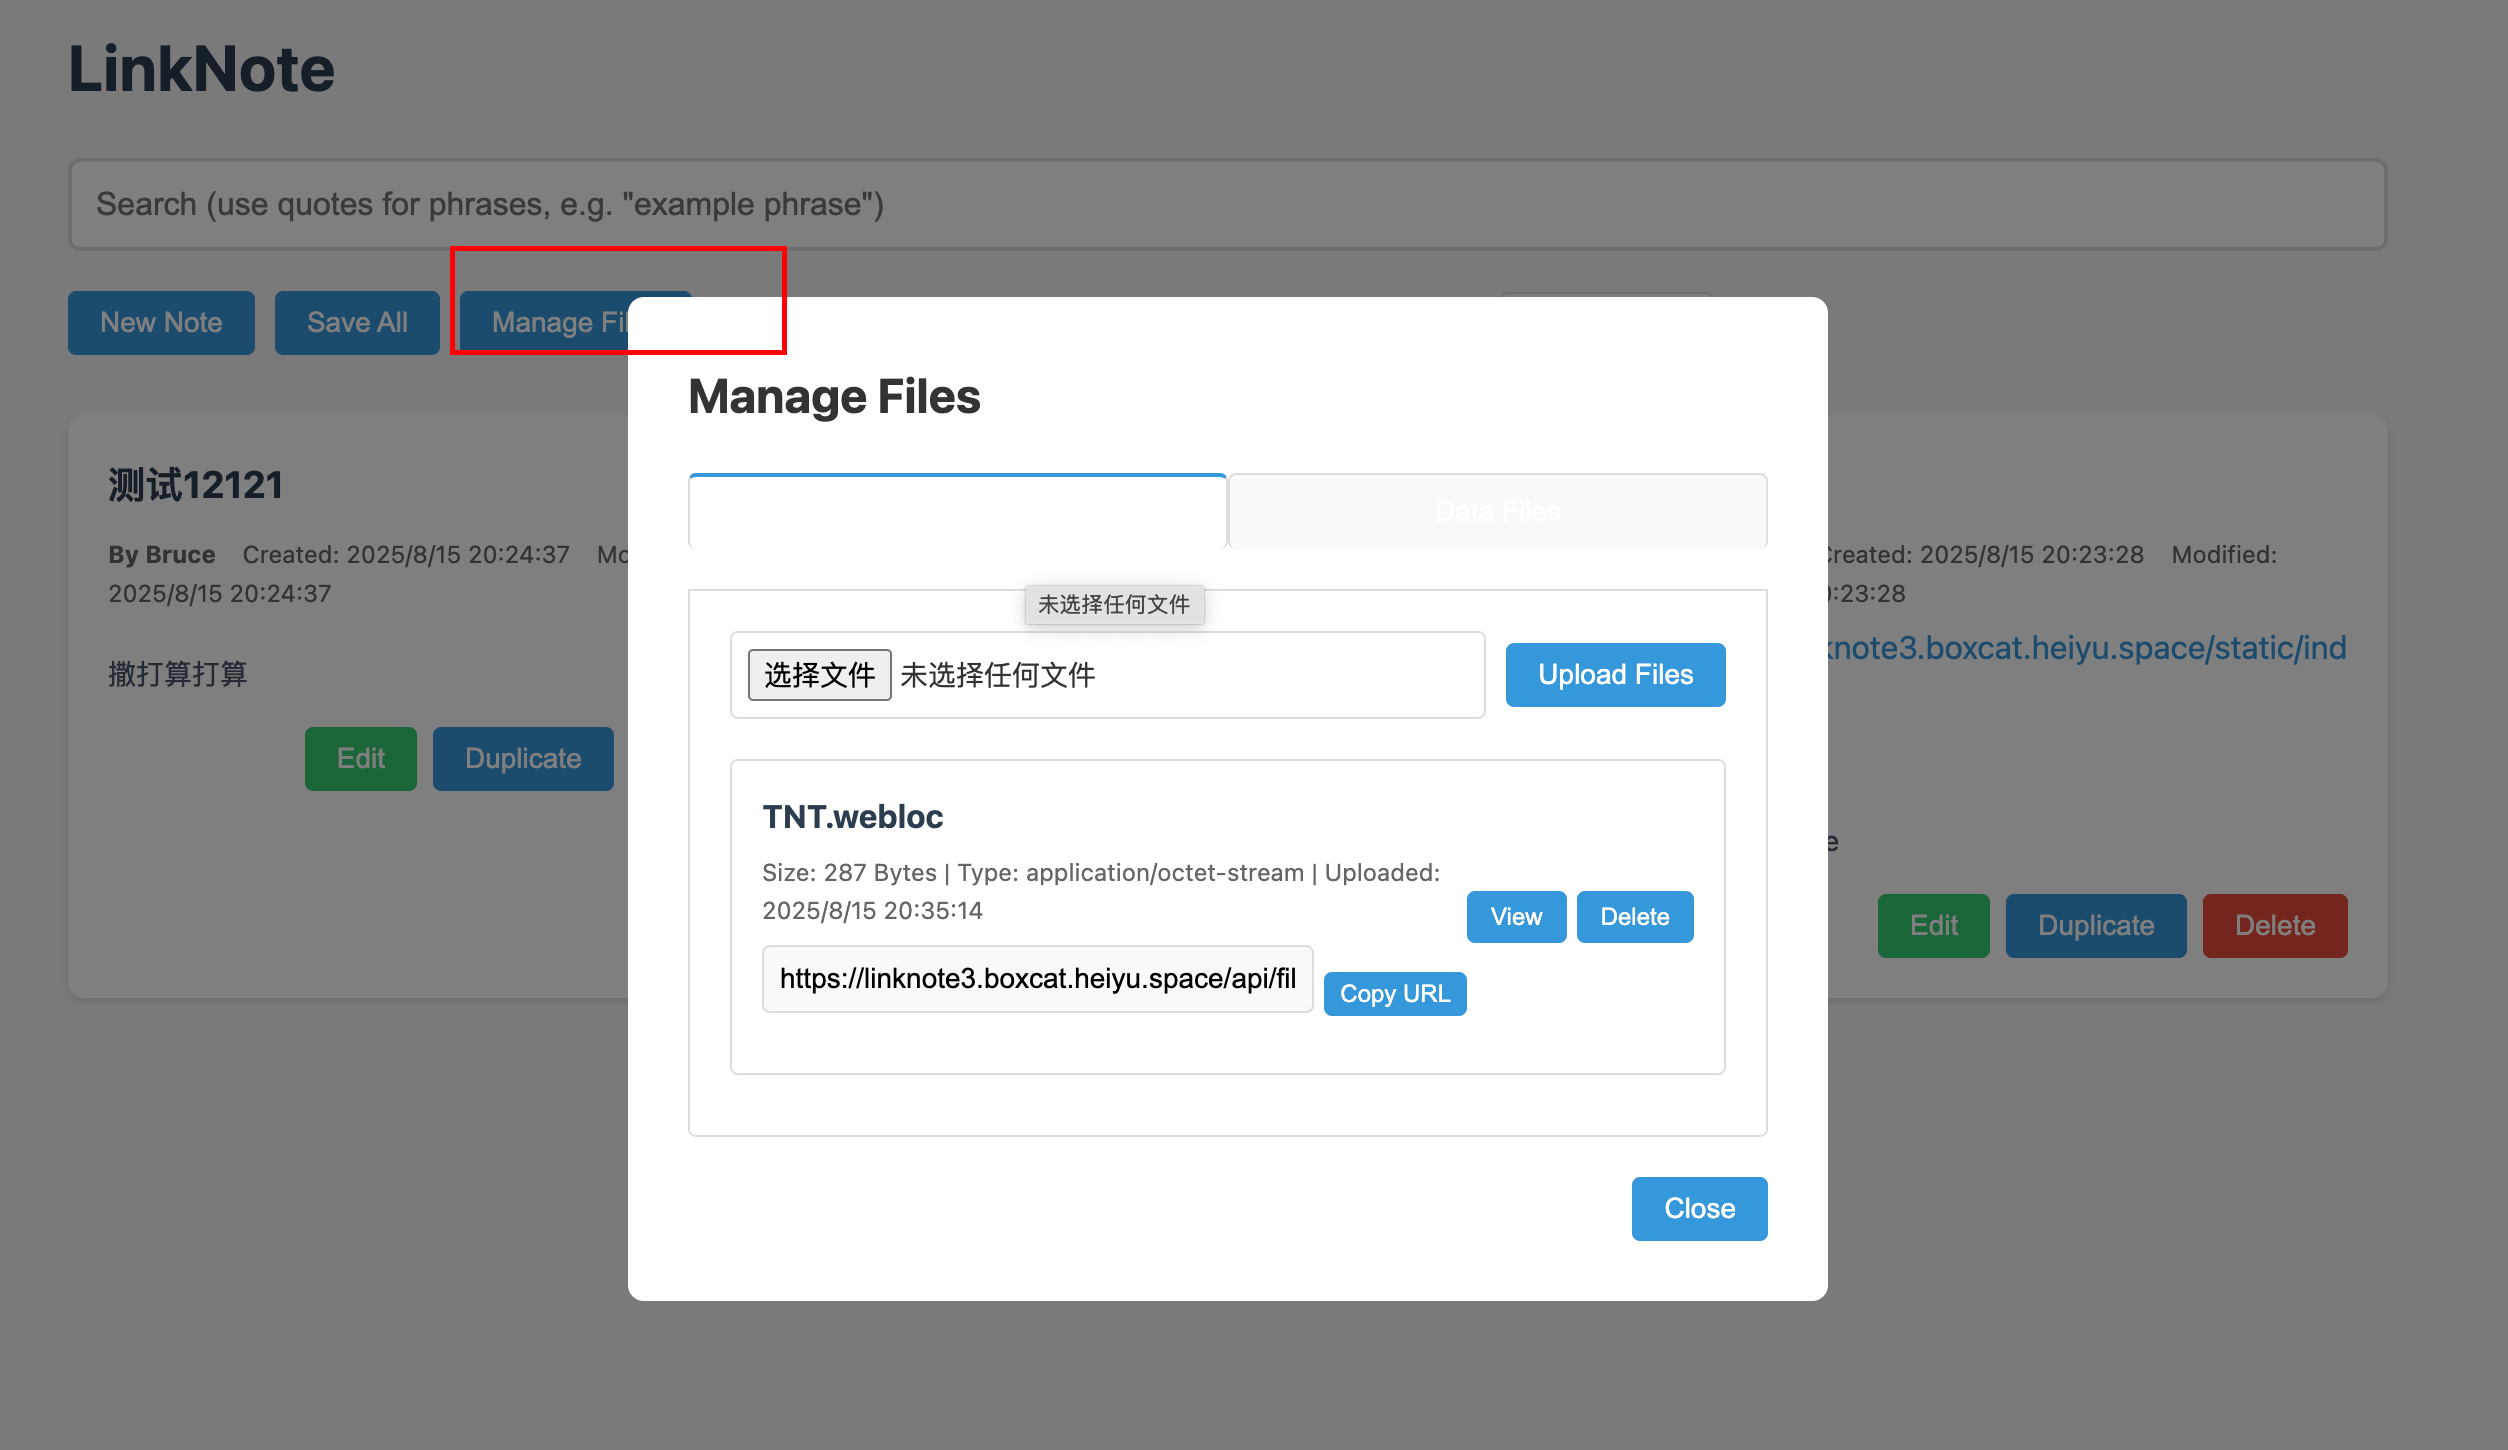The height and width of the screenshot is (1450, 2508).
Task: Click the 未选择任何文件 file input label
Action: tap(997, 675)
